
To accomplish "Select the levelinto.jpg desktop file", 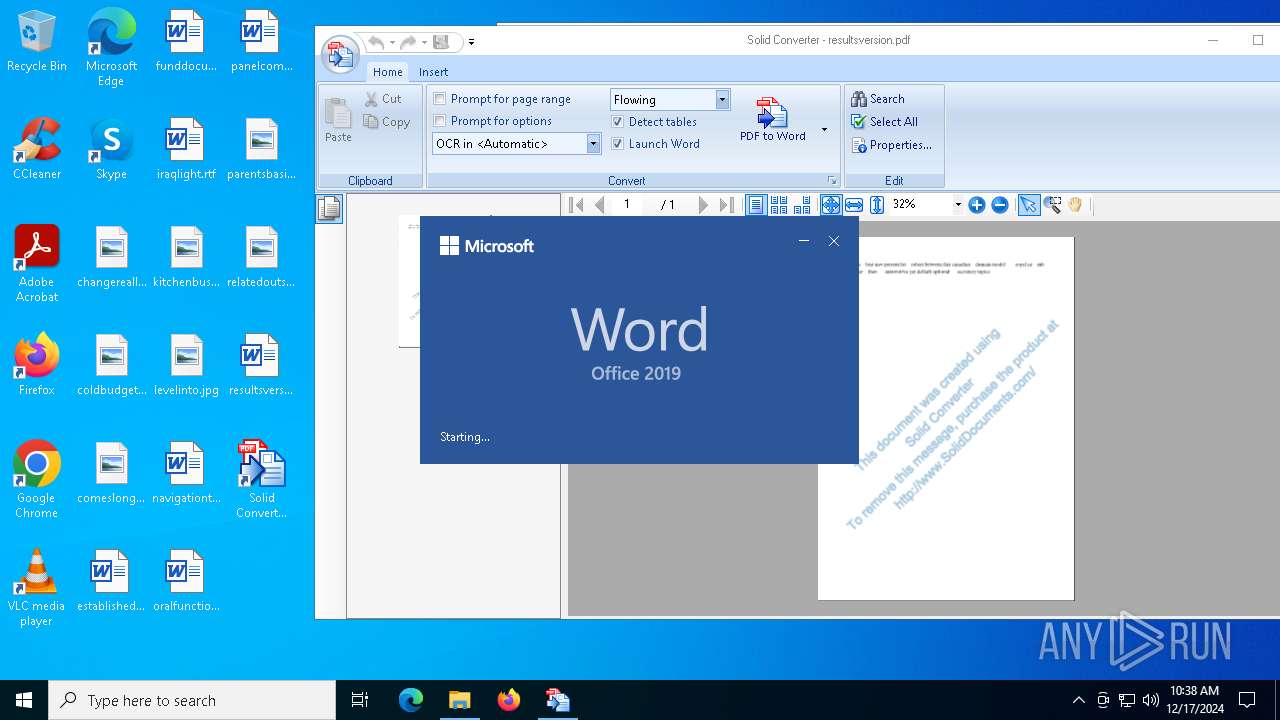I will 186,365.
